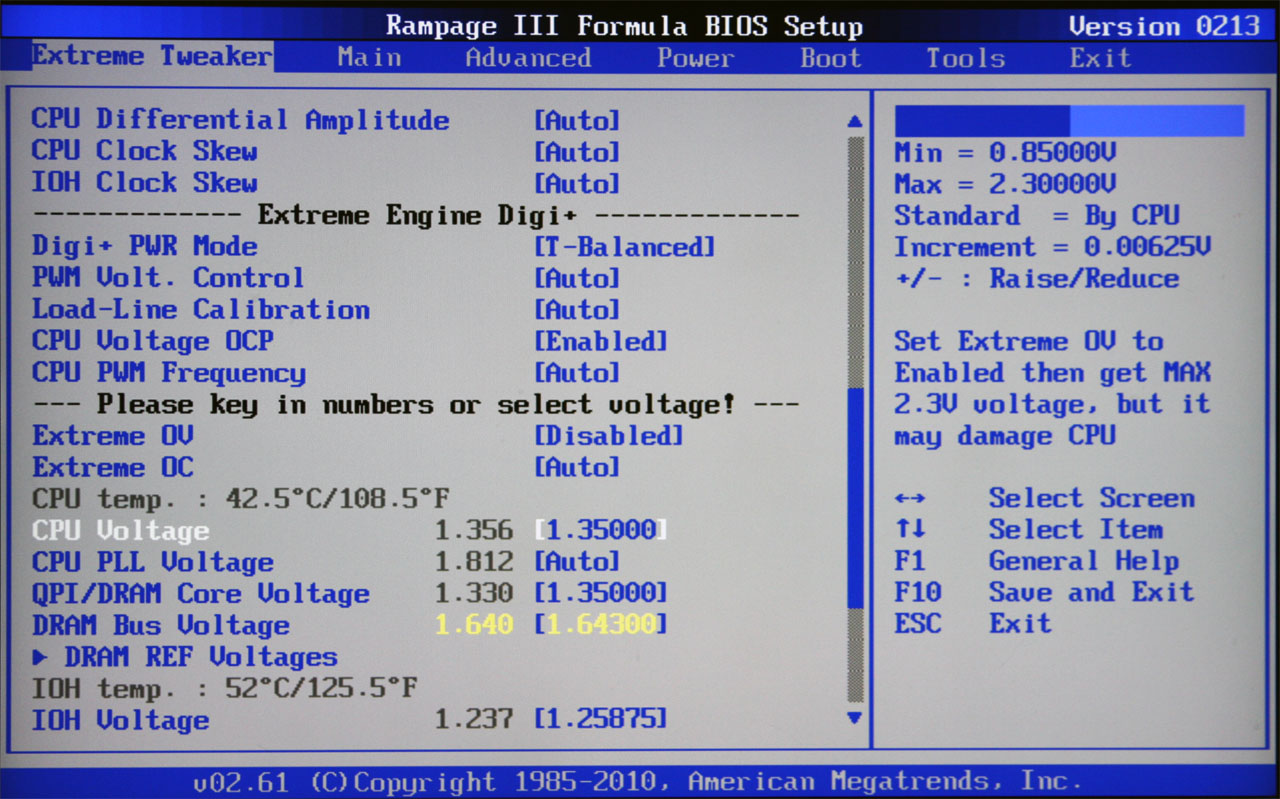
Task: Select the CPU Differential Amplitude label
Action: pos(240,120)
